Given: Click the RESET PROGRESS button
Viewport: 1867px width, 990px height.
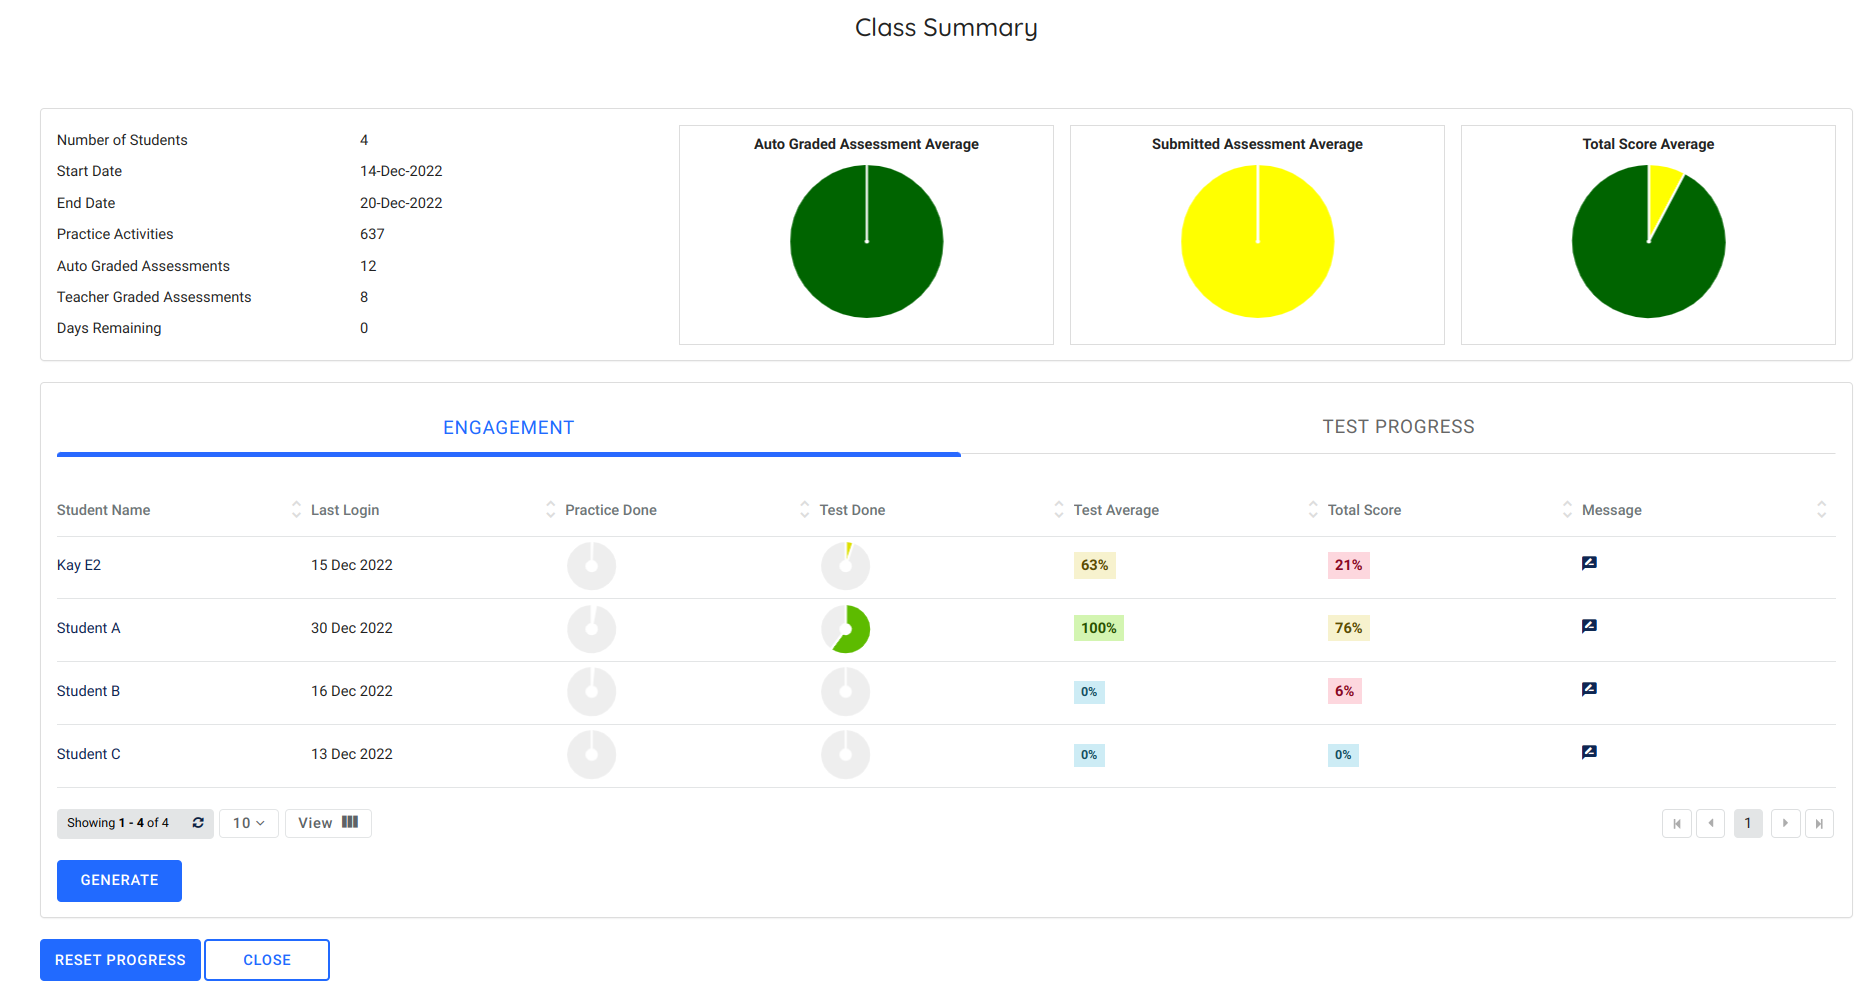Looking at the screenshot, I should pos(119,959).
